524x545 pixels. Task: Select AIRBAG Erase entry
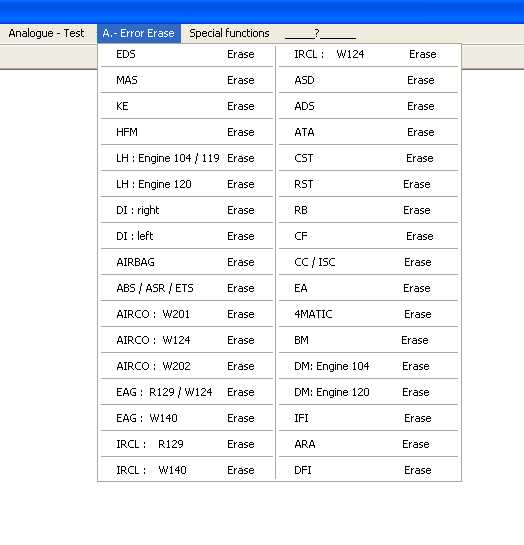[x=187, y=262]
